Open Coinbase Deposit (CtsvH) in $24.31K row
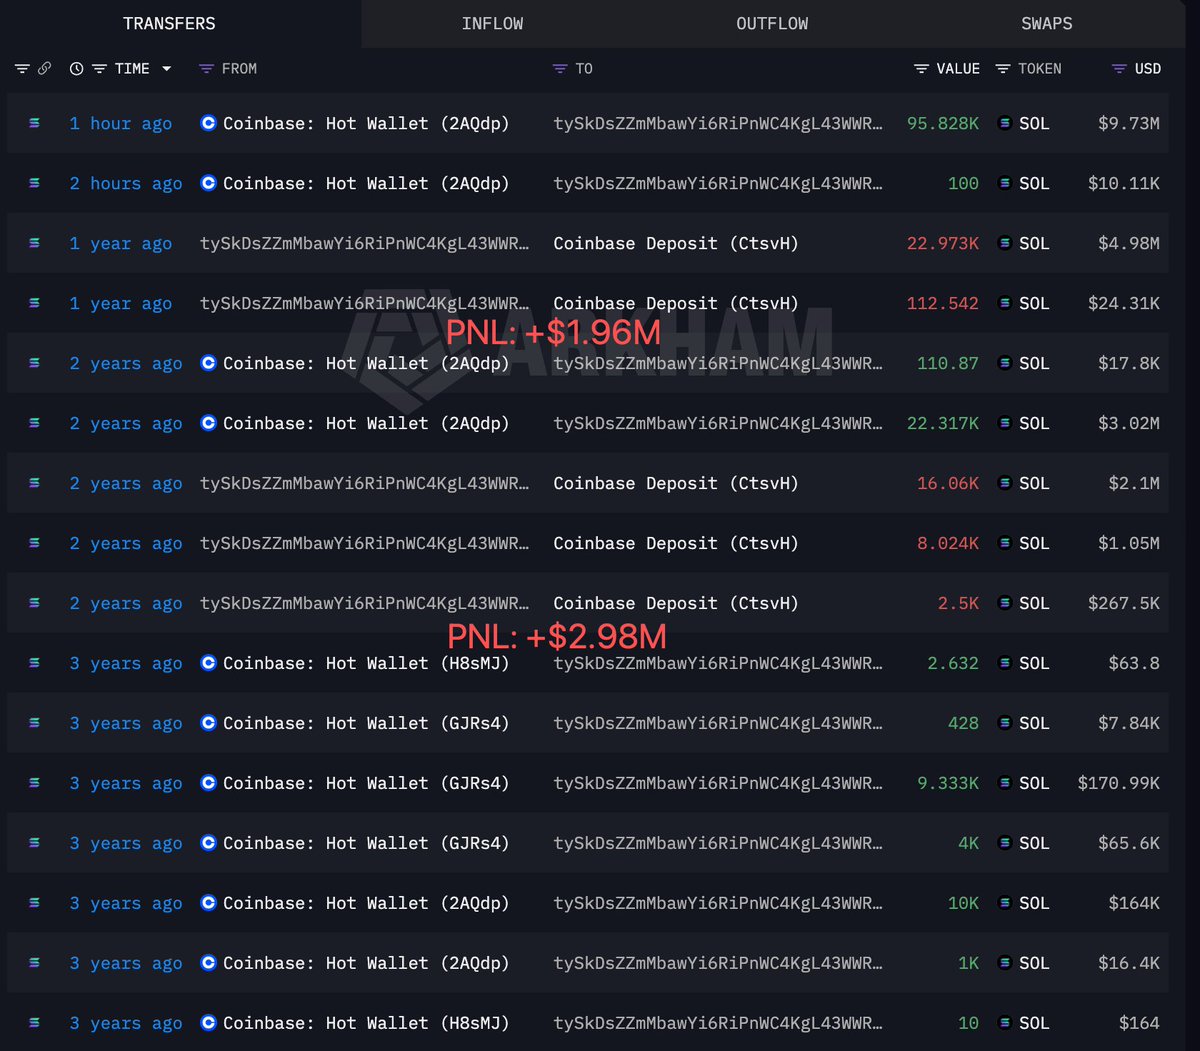Screen dimensions: 1200x1051 point(676,304)
